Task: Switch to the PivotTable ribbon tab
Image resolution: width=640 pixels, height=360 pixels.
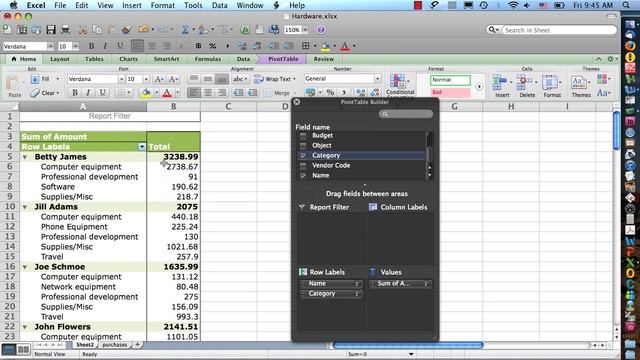Action: (x=283, y=59)
